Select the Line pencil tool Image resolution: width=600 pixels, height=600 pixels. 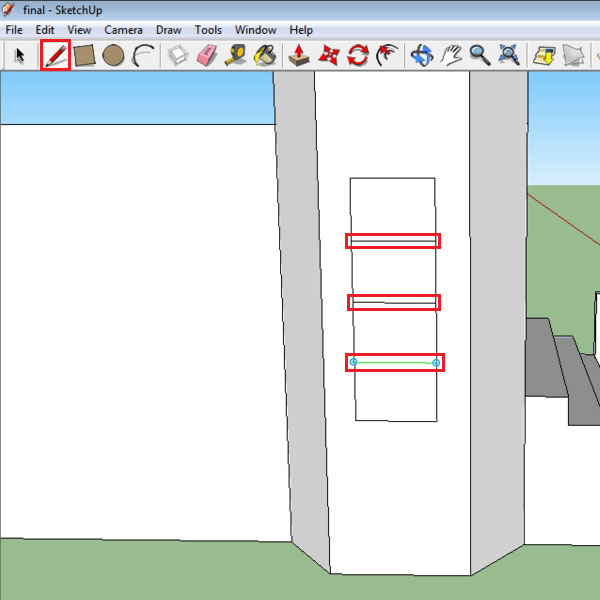56,55
